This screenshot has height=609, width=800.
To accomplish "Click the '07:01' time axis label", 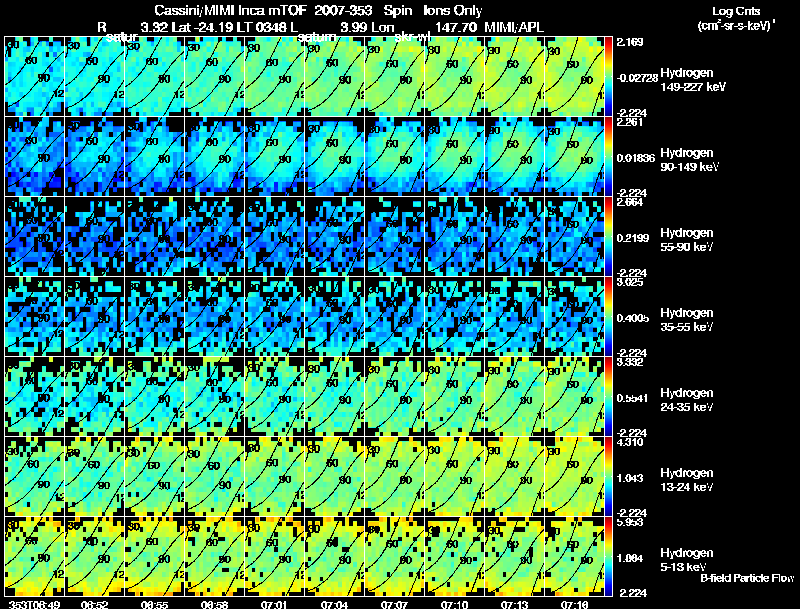I will tap(274, 604).
